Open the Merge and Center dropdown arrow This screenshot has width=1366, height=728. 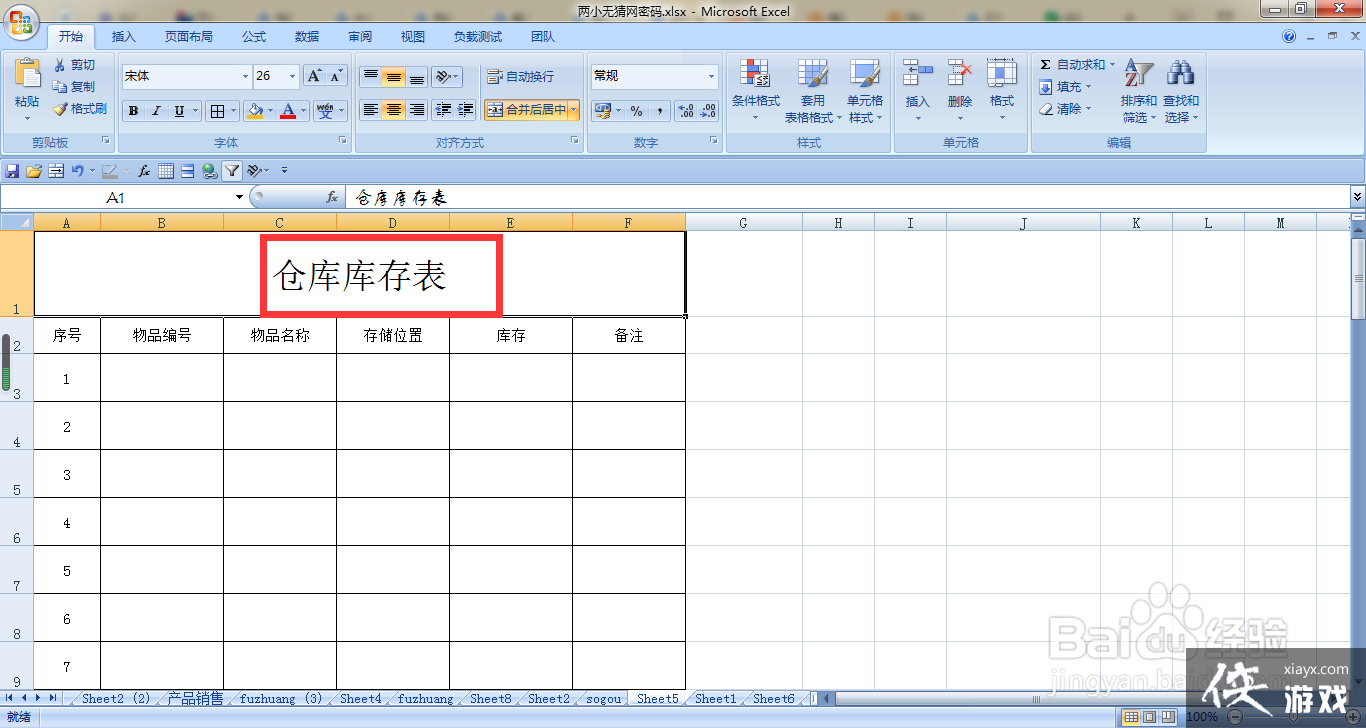(x=574, y=110)
